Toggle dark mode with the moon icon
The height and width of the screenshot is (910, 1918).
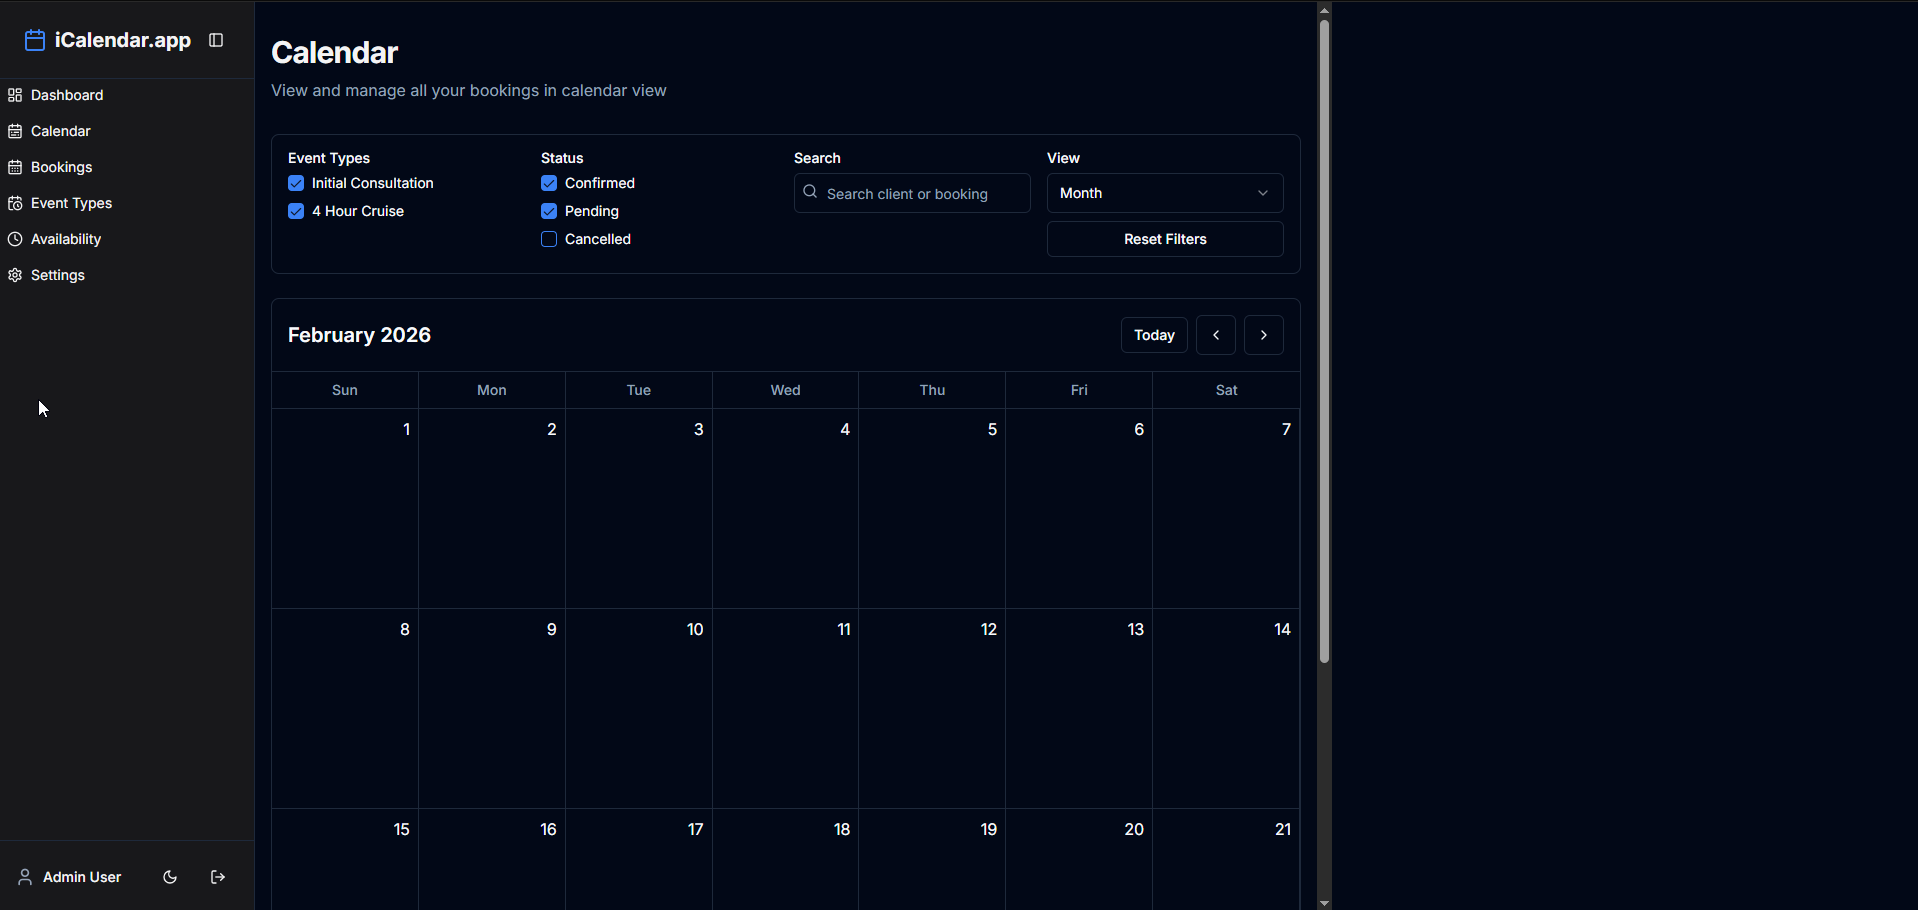(170, 877)
